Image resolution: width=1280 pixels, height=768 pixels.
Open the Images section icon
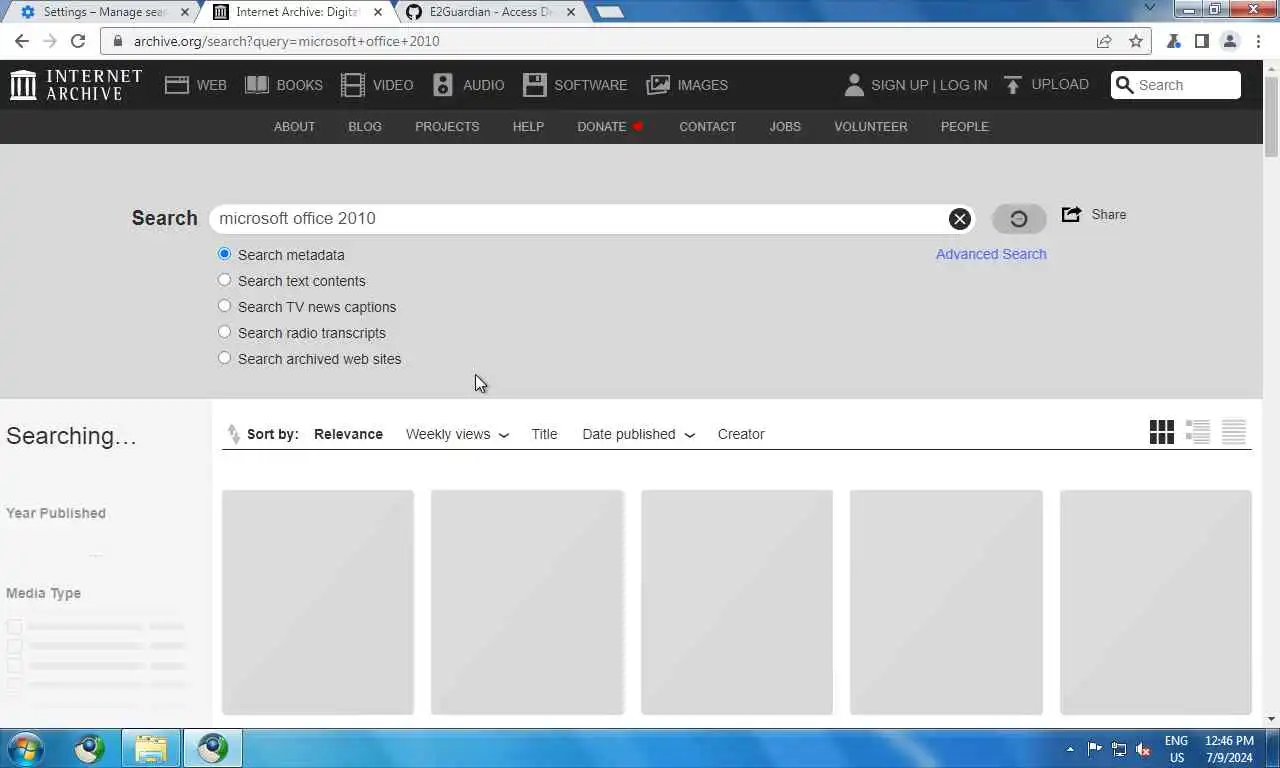pyautogui.click(x=658, y=85)
